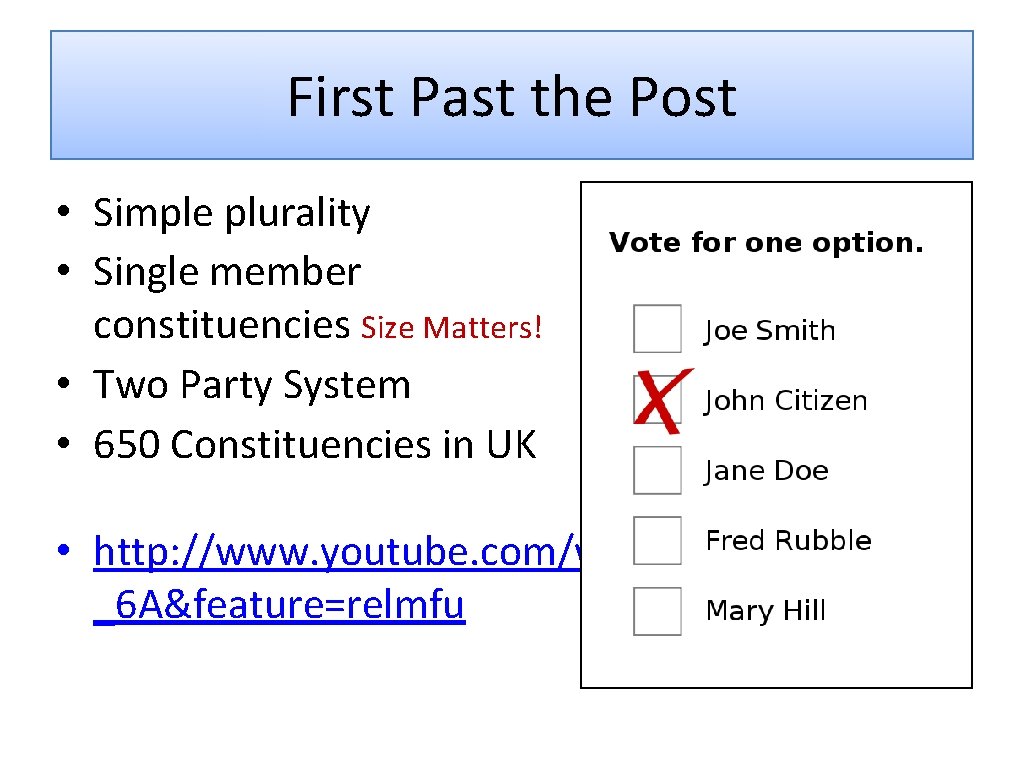Tick the checkbox beside Joe Smith
The width and height of the screenshot is (1024, 768).
657,329
